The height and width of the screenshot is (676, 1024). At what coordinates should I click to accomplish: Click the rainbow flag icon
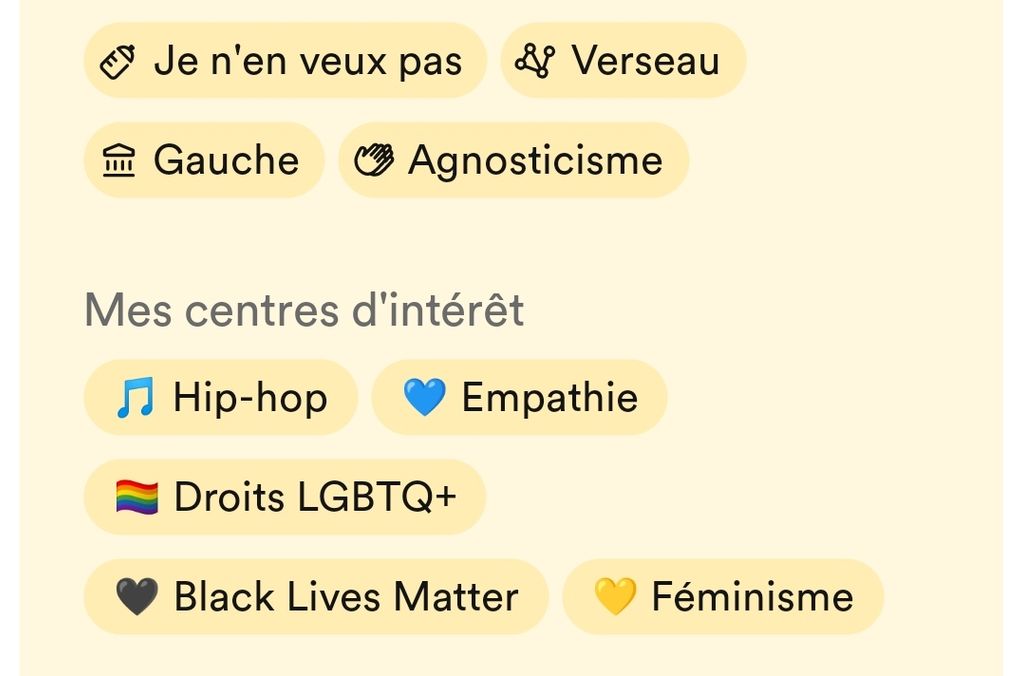[137, 497]
